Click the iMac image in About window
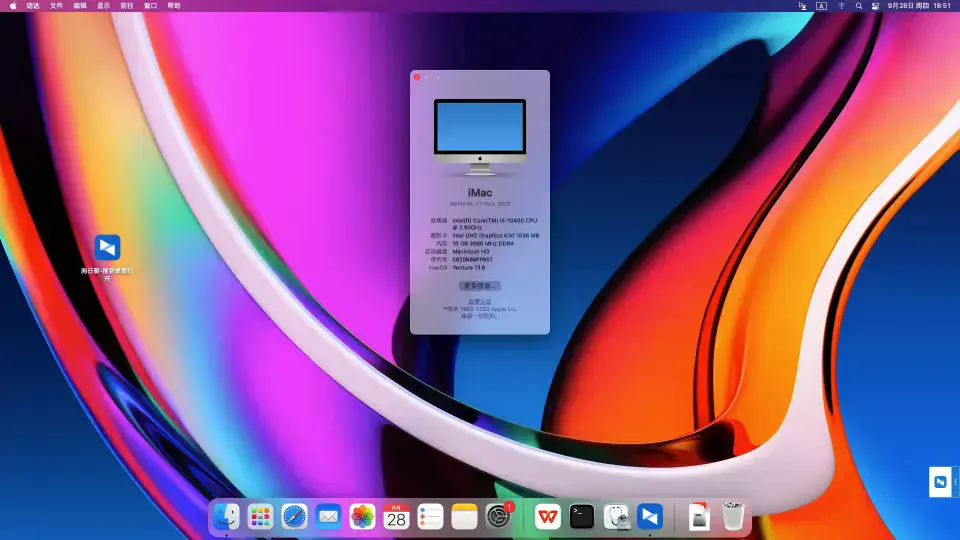The height and width of the screenshot is (540, 960). click(480, 137)
